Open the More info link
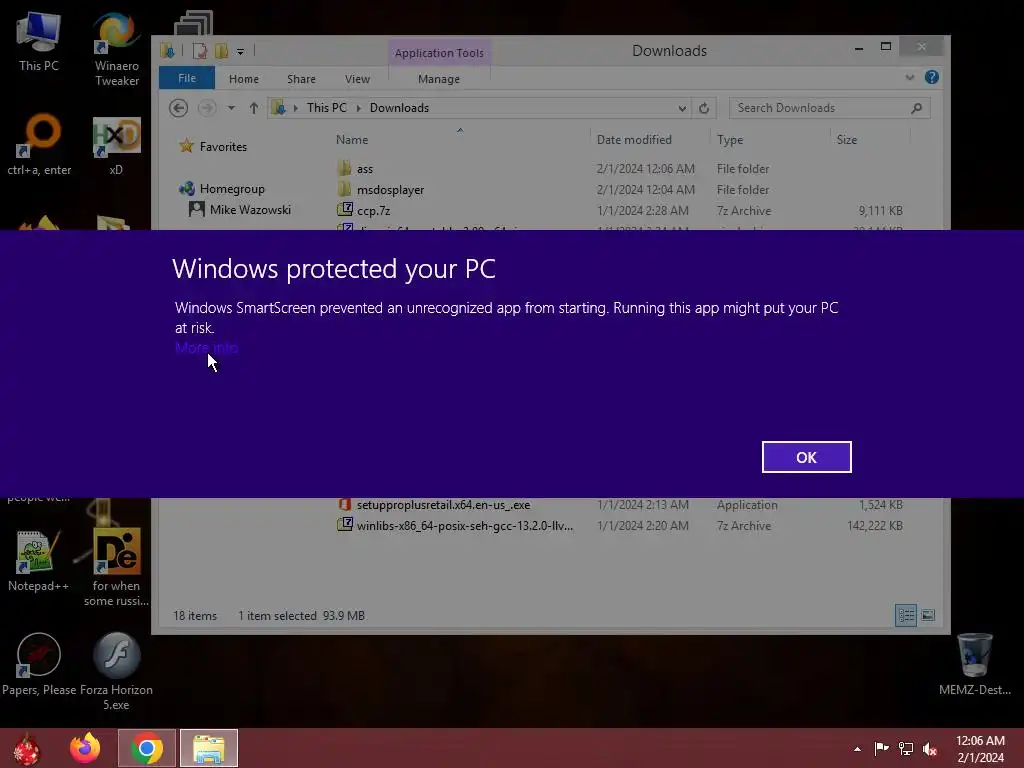The image size is (1024, 768). [206, 347]
